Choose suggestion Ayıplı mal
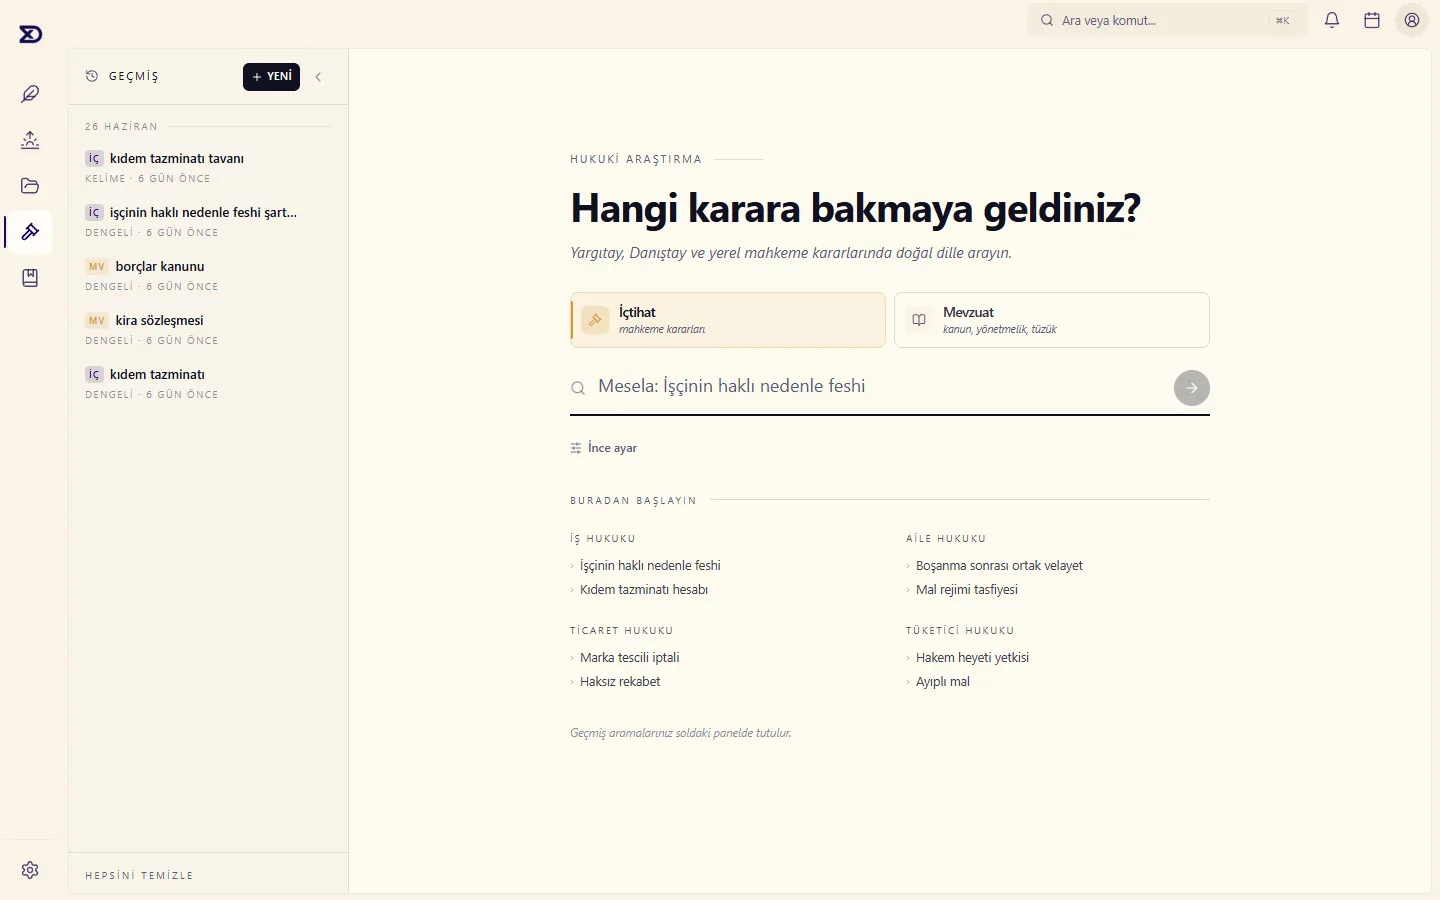Viewport: 1440px width, 900px height. pyautogui.click(x=943, y=682)
